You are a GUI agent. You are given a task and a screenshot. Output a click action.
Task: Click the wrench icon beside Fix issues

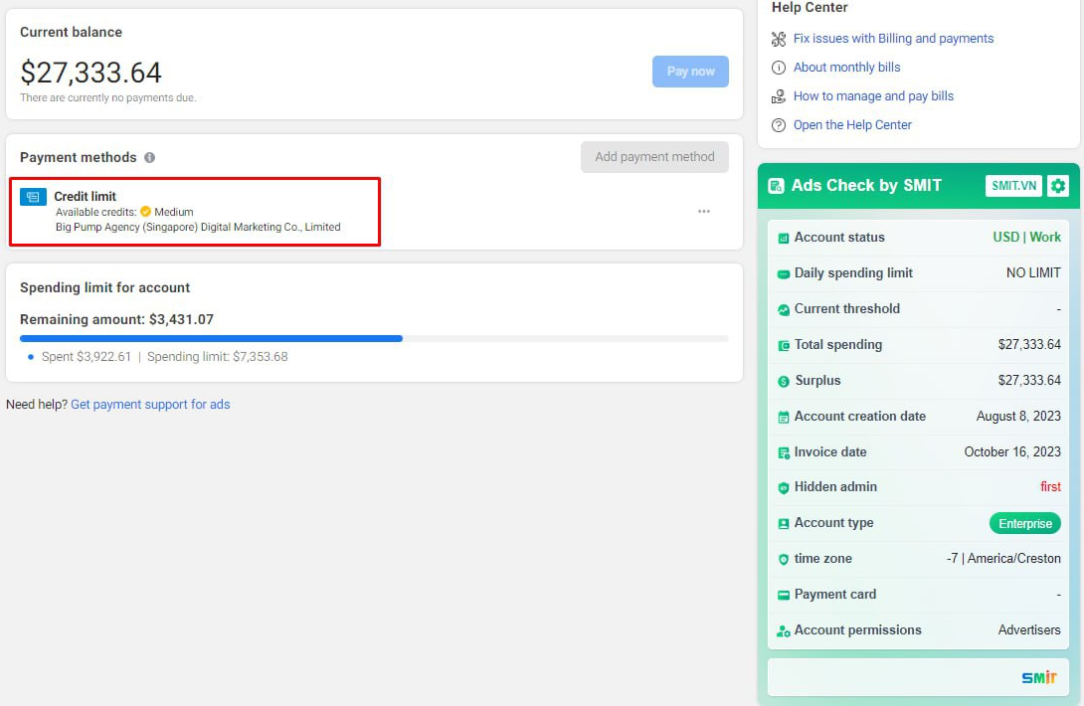click(x=778, y=39)
